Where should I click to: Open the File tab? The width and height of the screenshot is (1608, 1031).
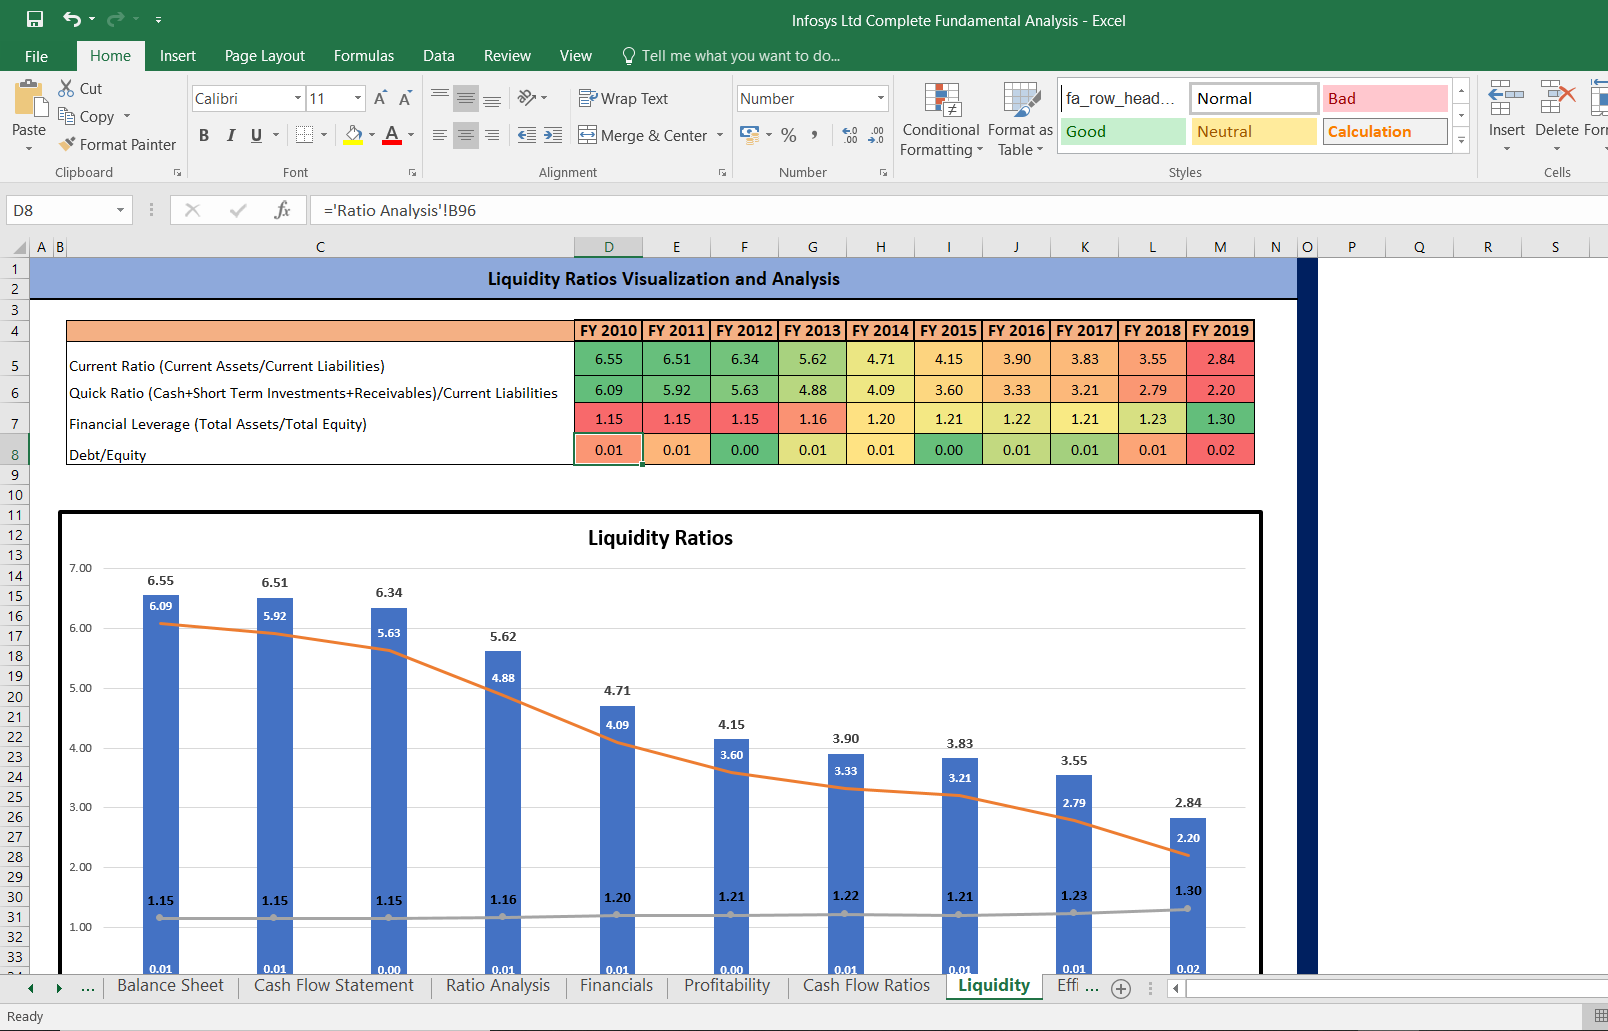click(x=37, y=56)
